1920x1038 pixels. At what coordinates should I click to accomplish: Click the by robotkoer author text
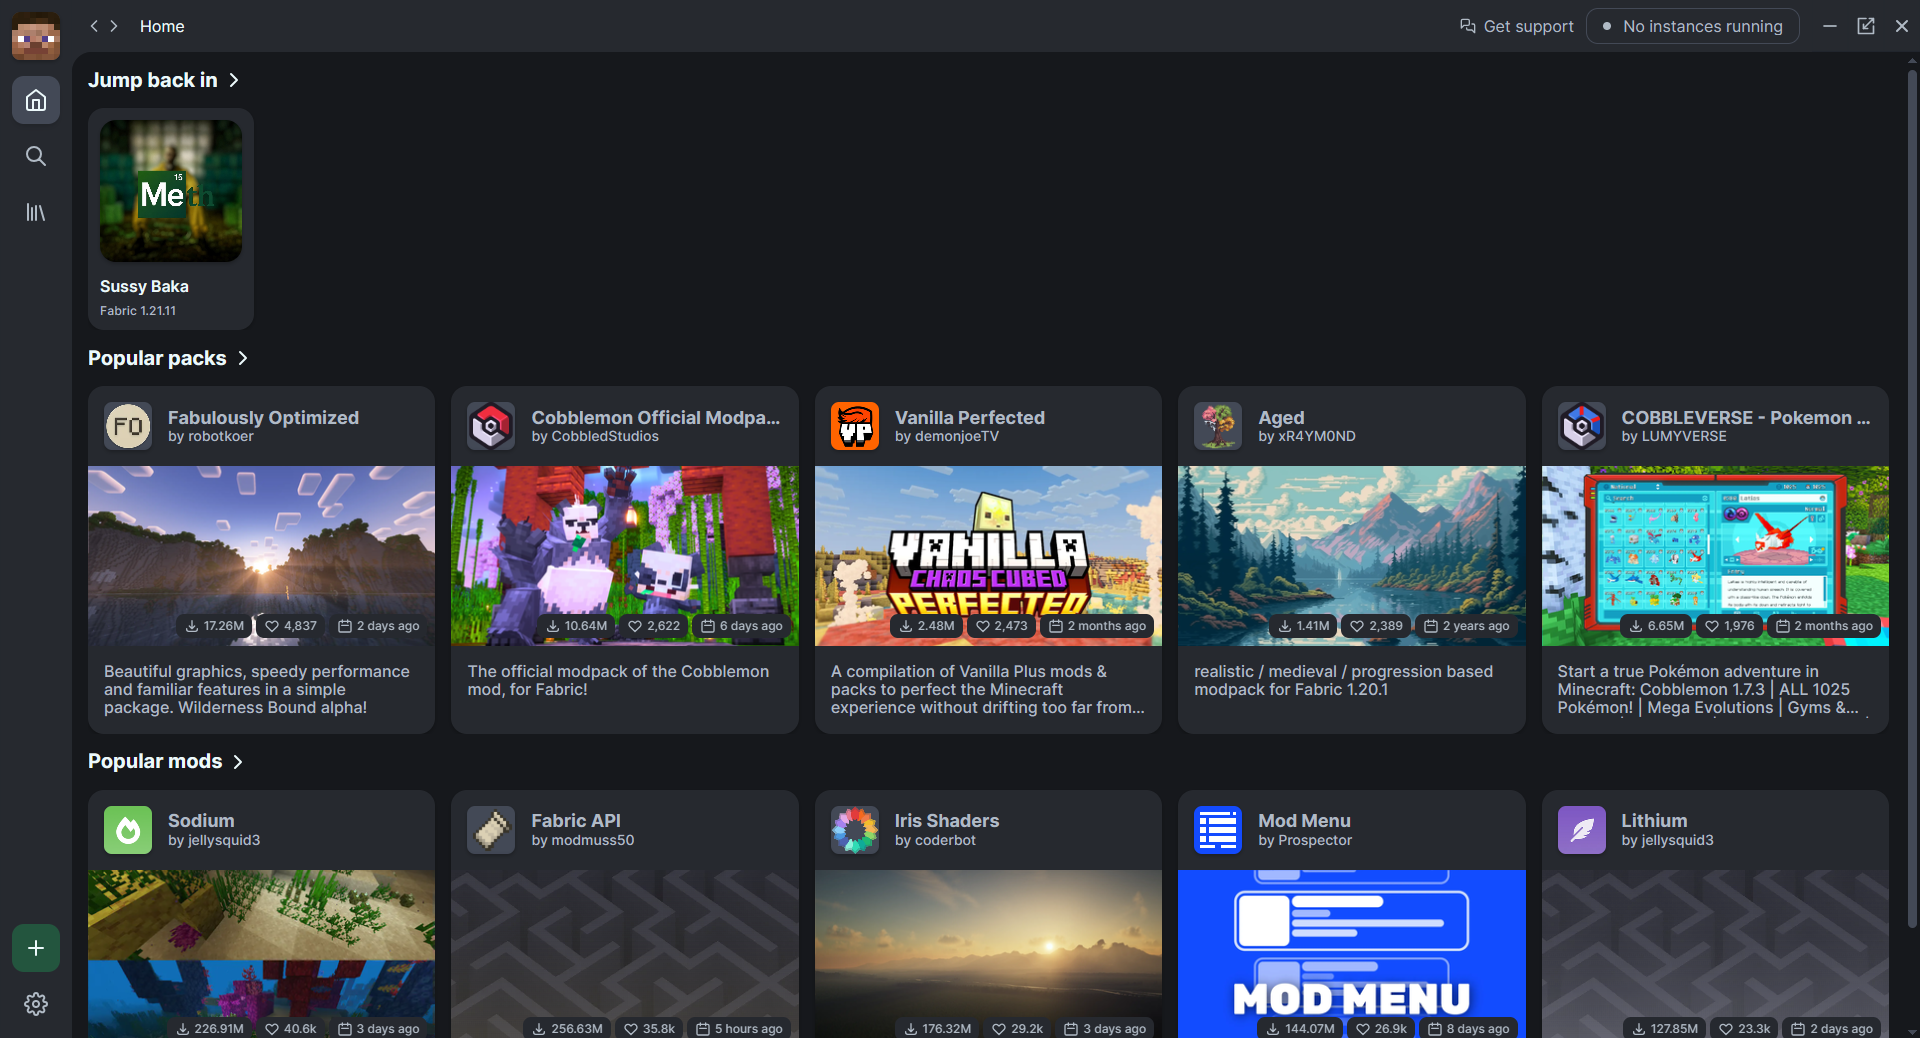[211, 437]
